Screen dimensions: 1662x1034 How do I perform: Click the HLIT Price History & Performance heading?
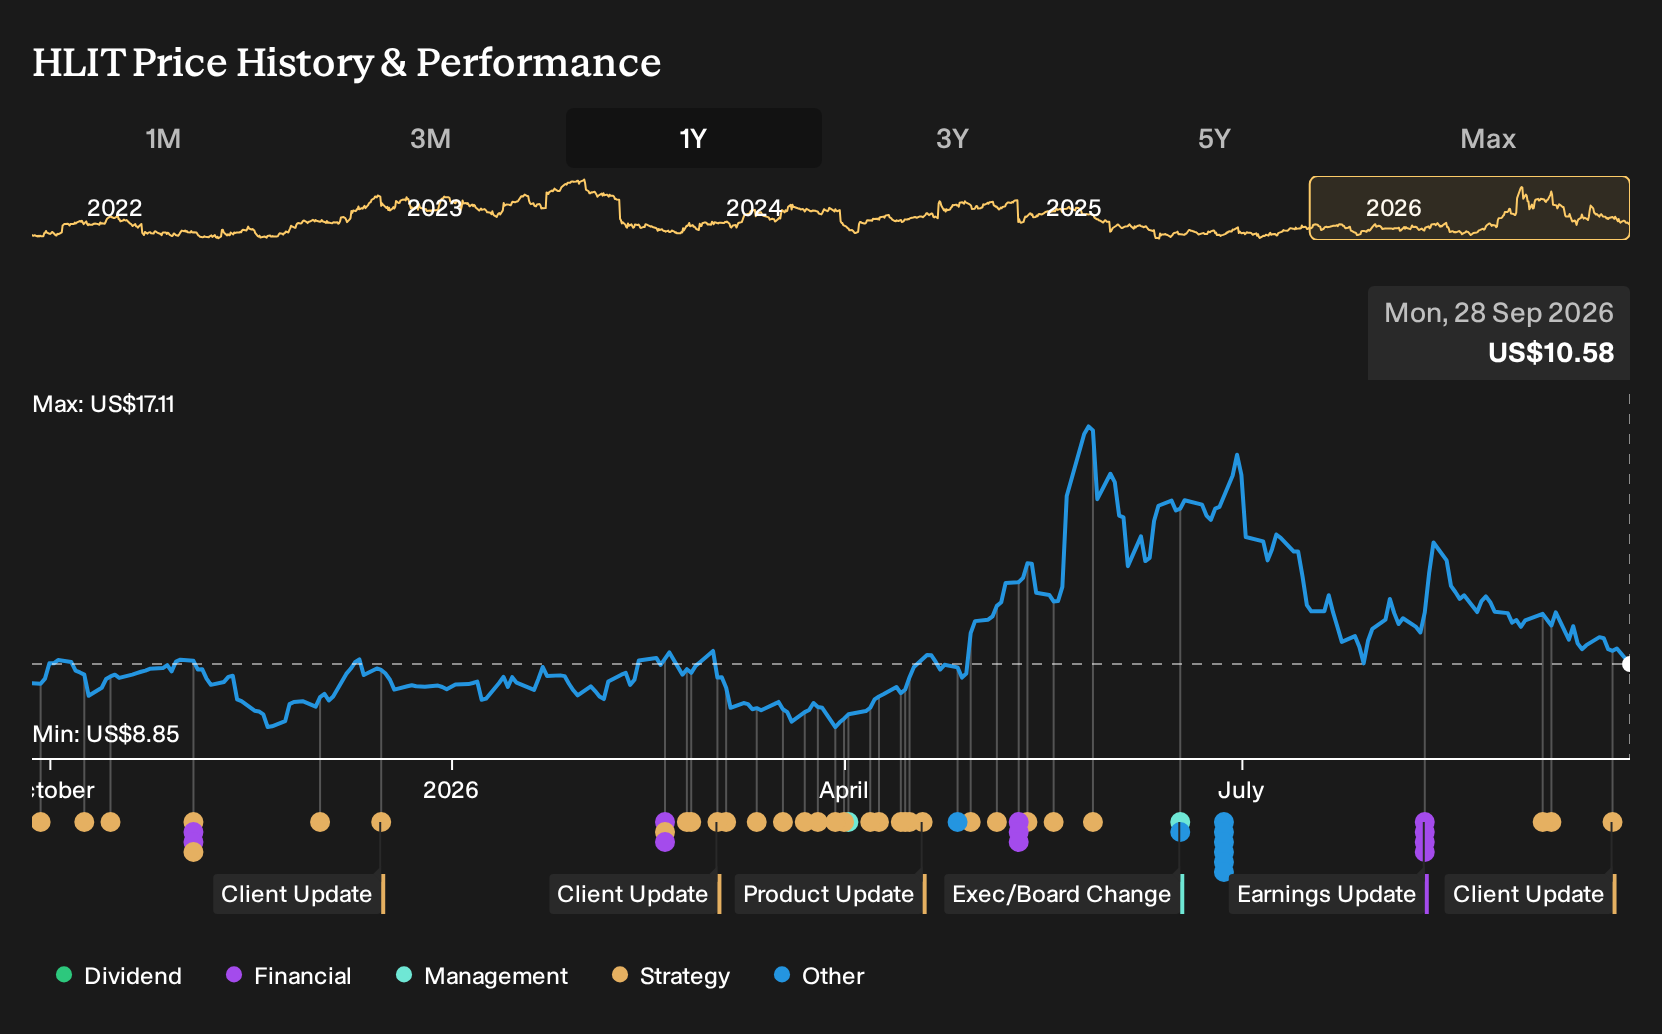(347, 62)
